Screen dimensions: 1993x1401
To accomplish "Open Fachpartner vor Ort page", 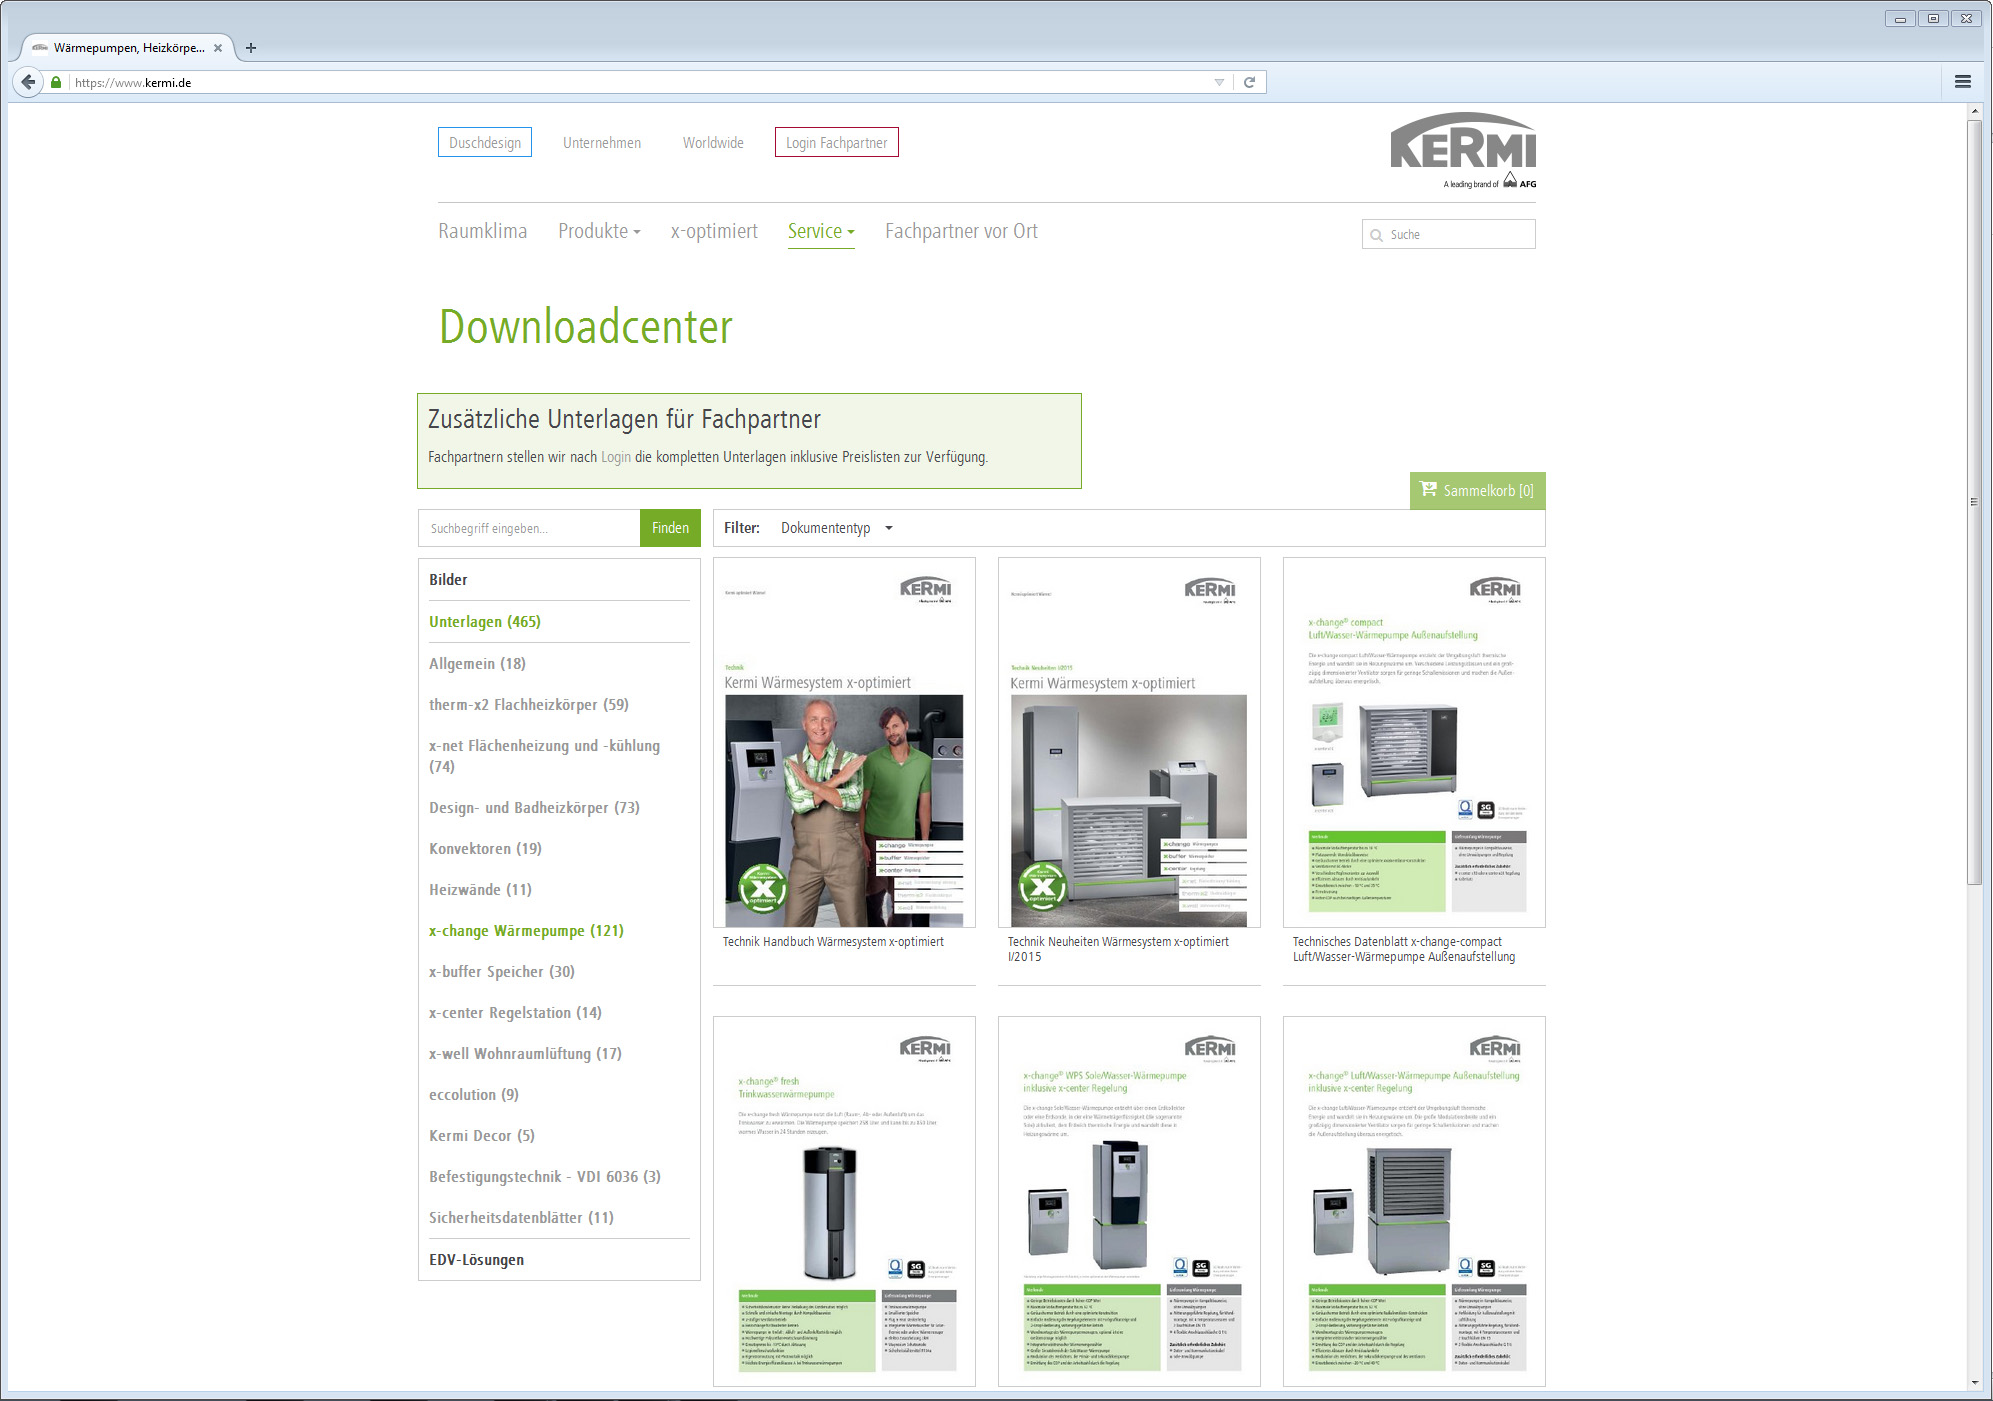I will point(961,231).
